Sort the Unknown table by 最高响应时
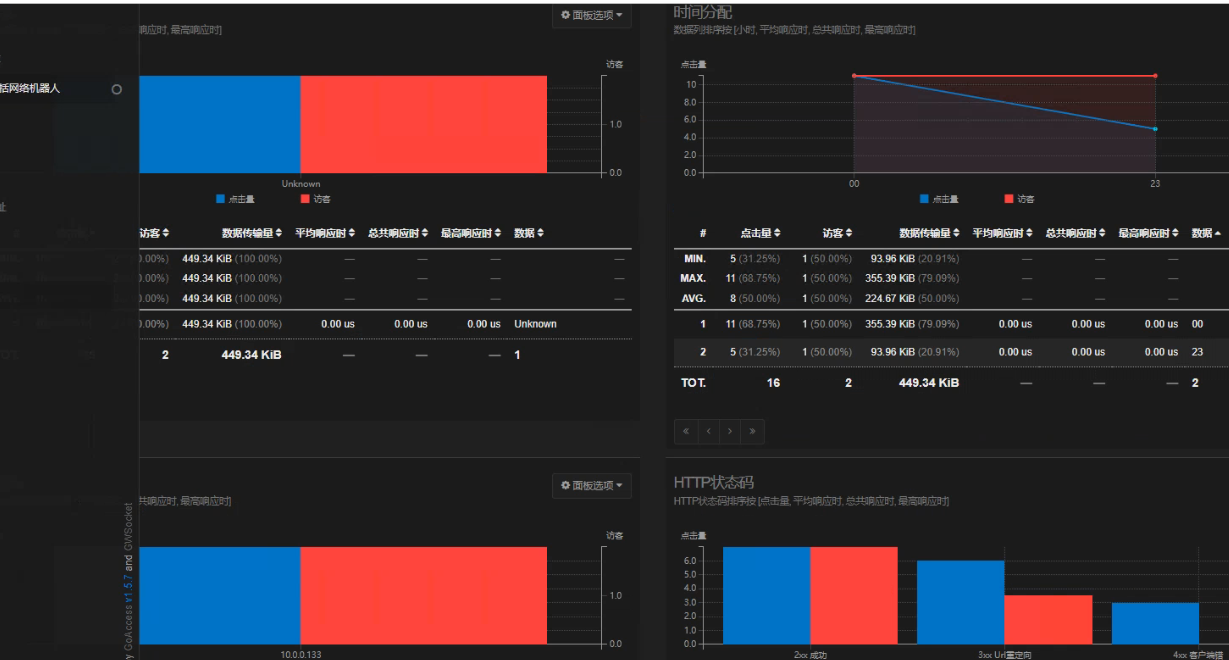This screenshot has width=1229, height=660. click(x=471, y=233)
